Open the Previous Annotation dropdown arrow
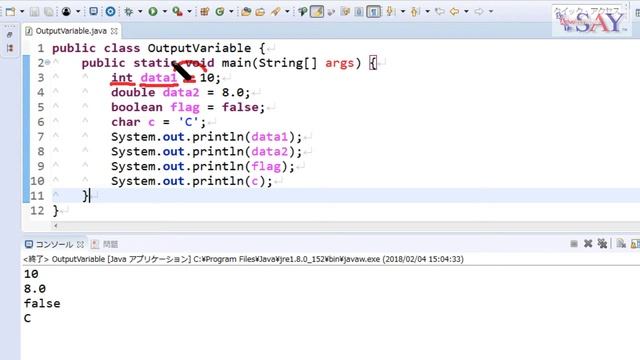Image resolution: width=640 pixels, height=360 pixels. [x=427, y=12]
